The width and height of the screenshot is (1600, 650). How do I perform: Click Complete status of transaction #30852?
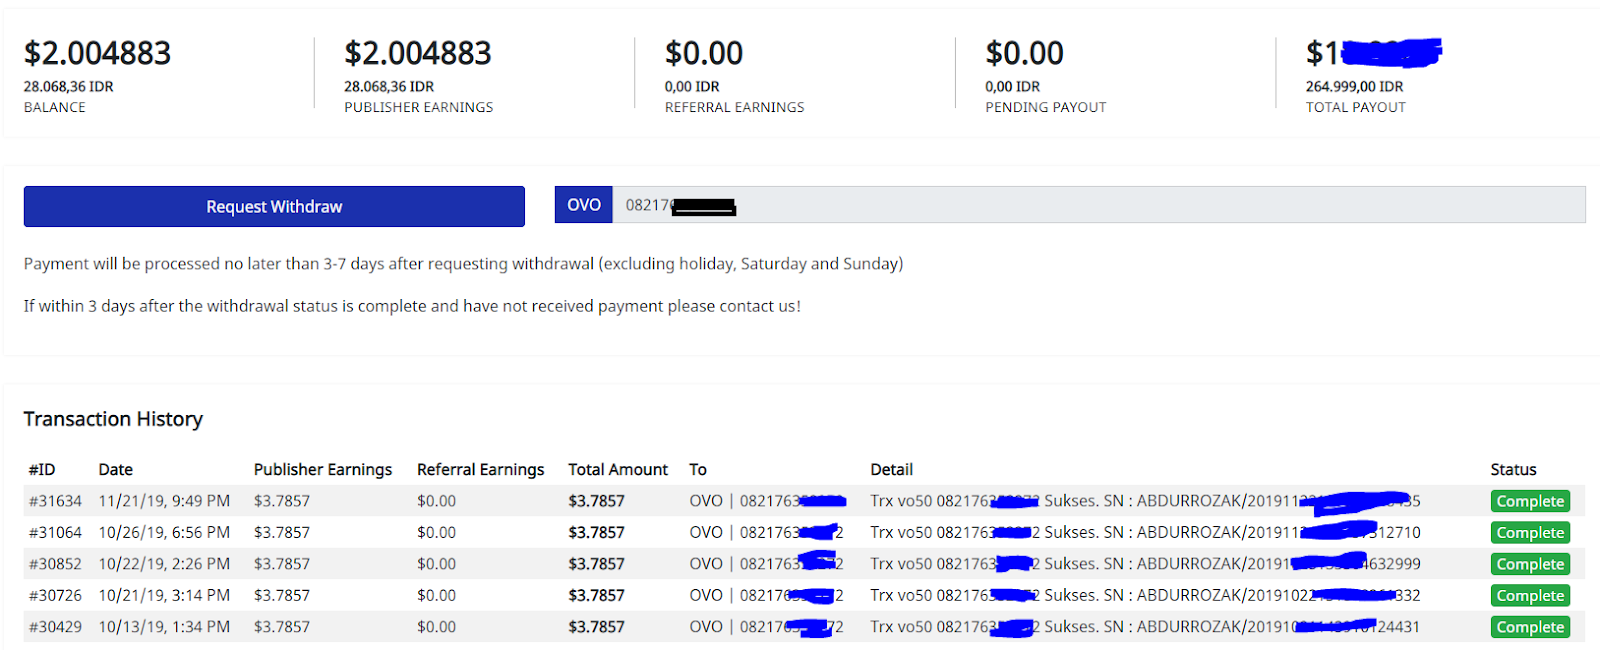click(x=1530, y=564)
